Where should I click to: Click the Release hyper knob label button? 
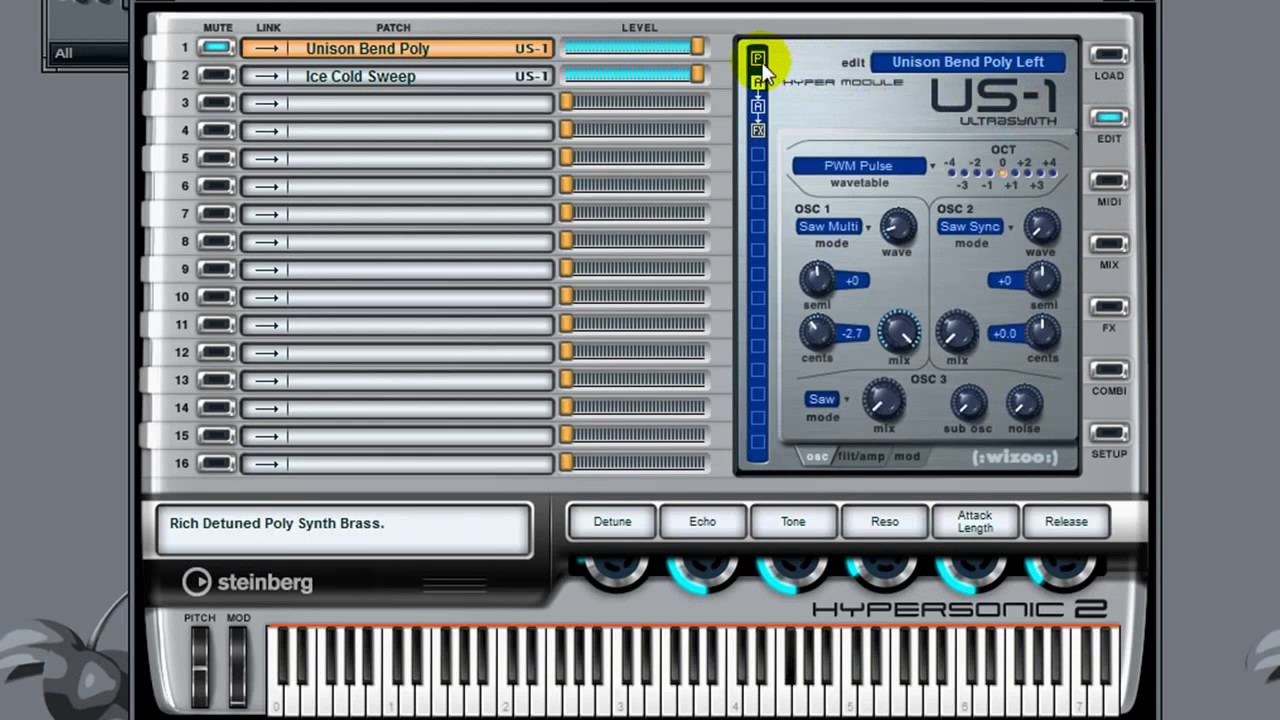pos(1066,521)
